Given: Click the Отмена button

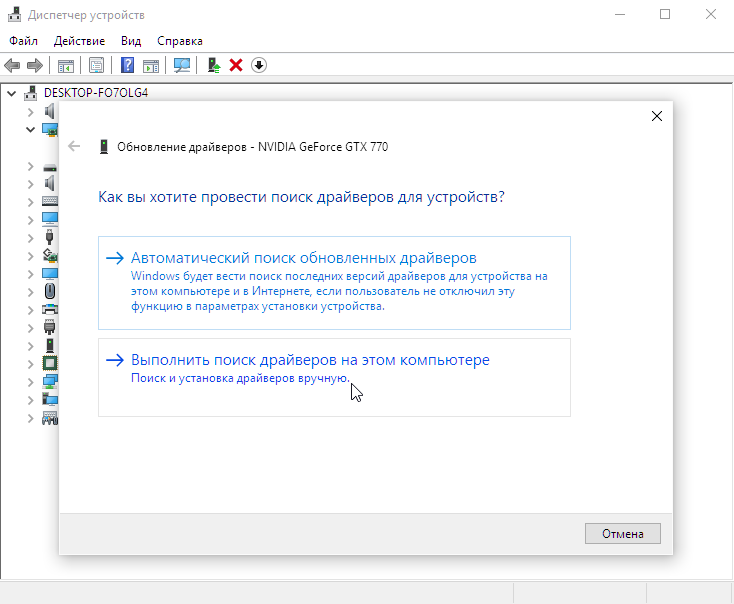Looking at the screenshot, I should point(623,534).
